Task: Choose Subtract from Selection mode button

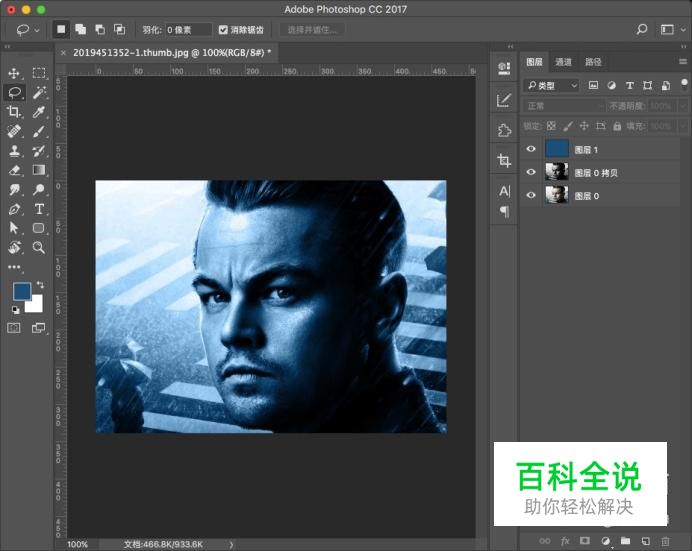Action: click(100, 30)
